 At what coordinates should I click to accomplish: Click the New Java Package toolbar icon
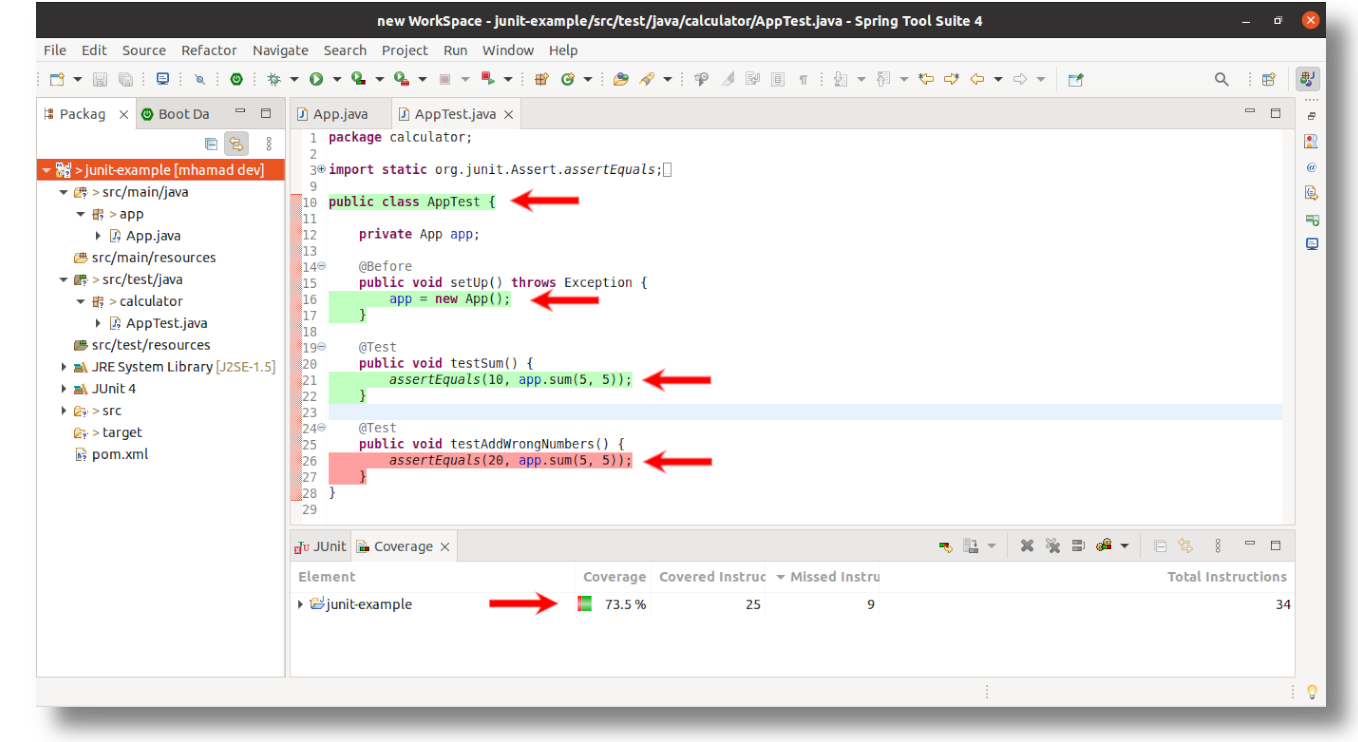[542, 79]
